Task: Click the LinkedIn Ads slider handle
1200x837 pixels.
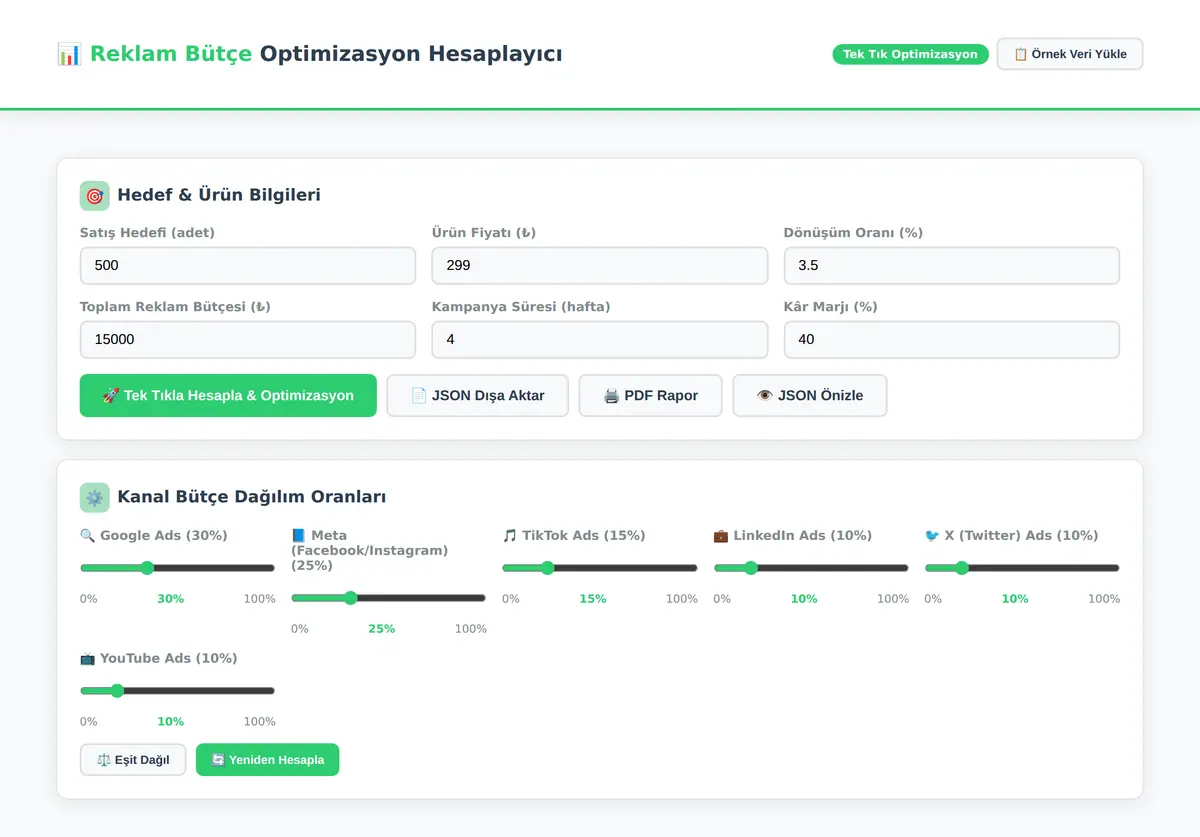Action: tap(751, 568)
